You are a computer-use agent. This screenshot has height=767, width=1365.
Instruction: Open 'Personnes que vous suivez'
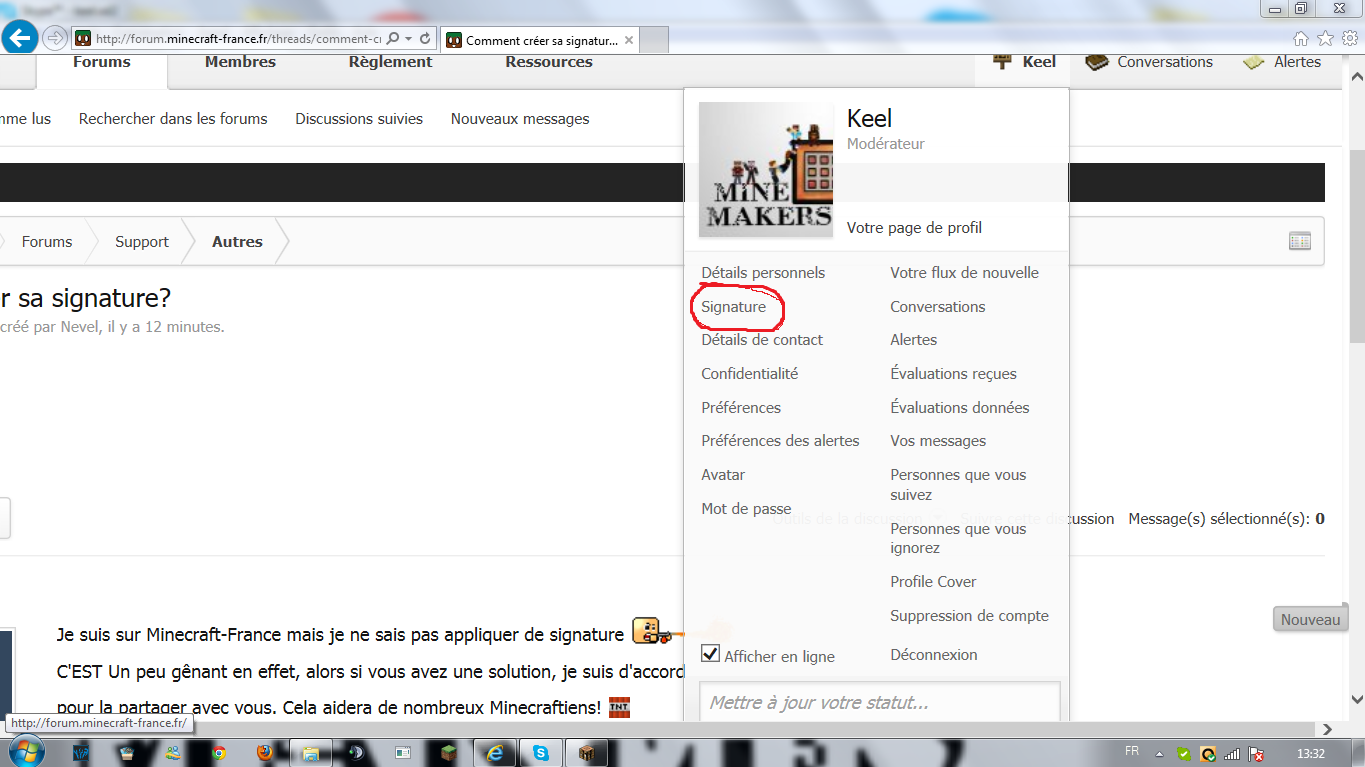coord(959,485)
